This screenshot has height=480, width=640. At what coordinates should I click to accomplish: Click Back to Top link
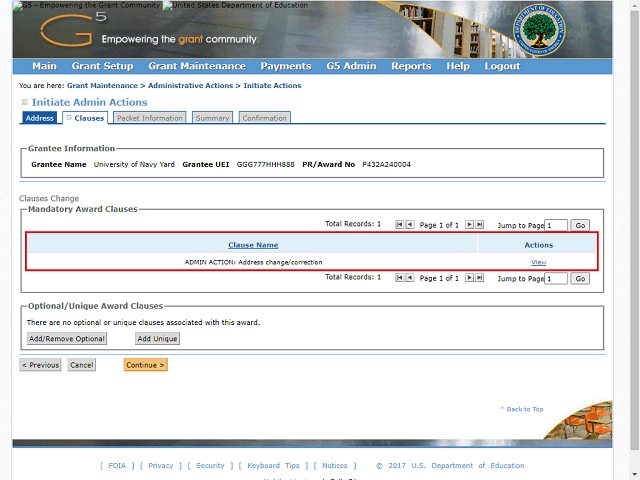tap(522, 409)
